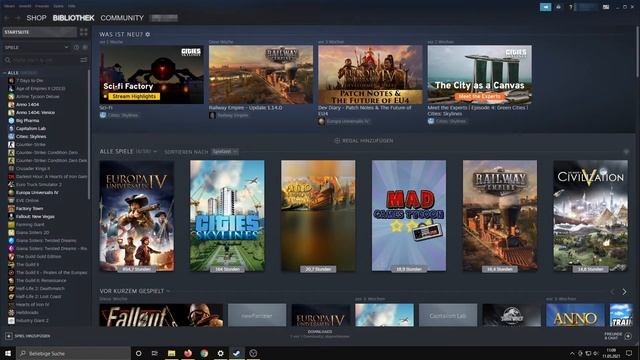Show previous recently played games arrow
This screenshot has width=640, height=360.
[x=612, y=292]
